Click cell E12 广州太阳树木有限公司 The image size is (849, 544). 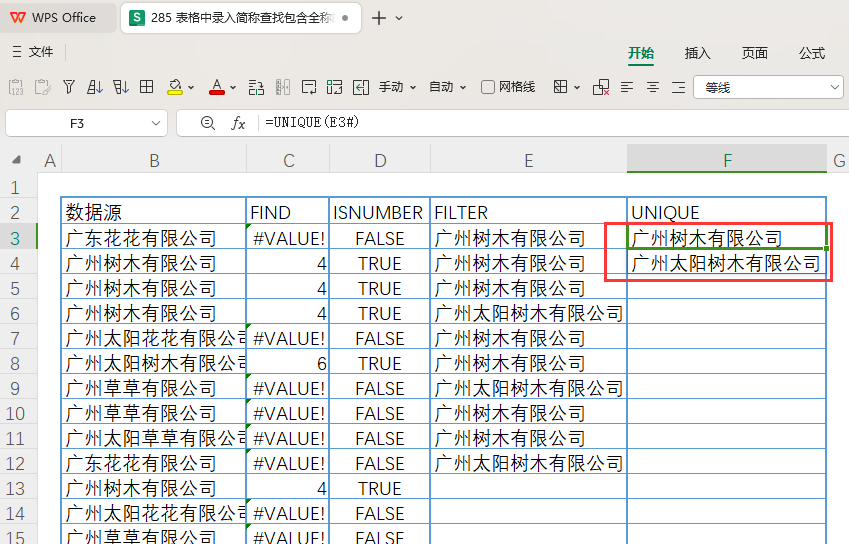(x=528, y=463)
